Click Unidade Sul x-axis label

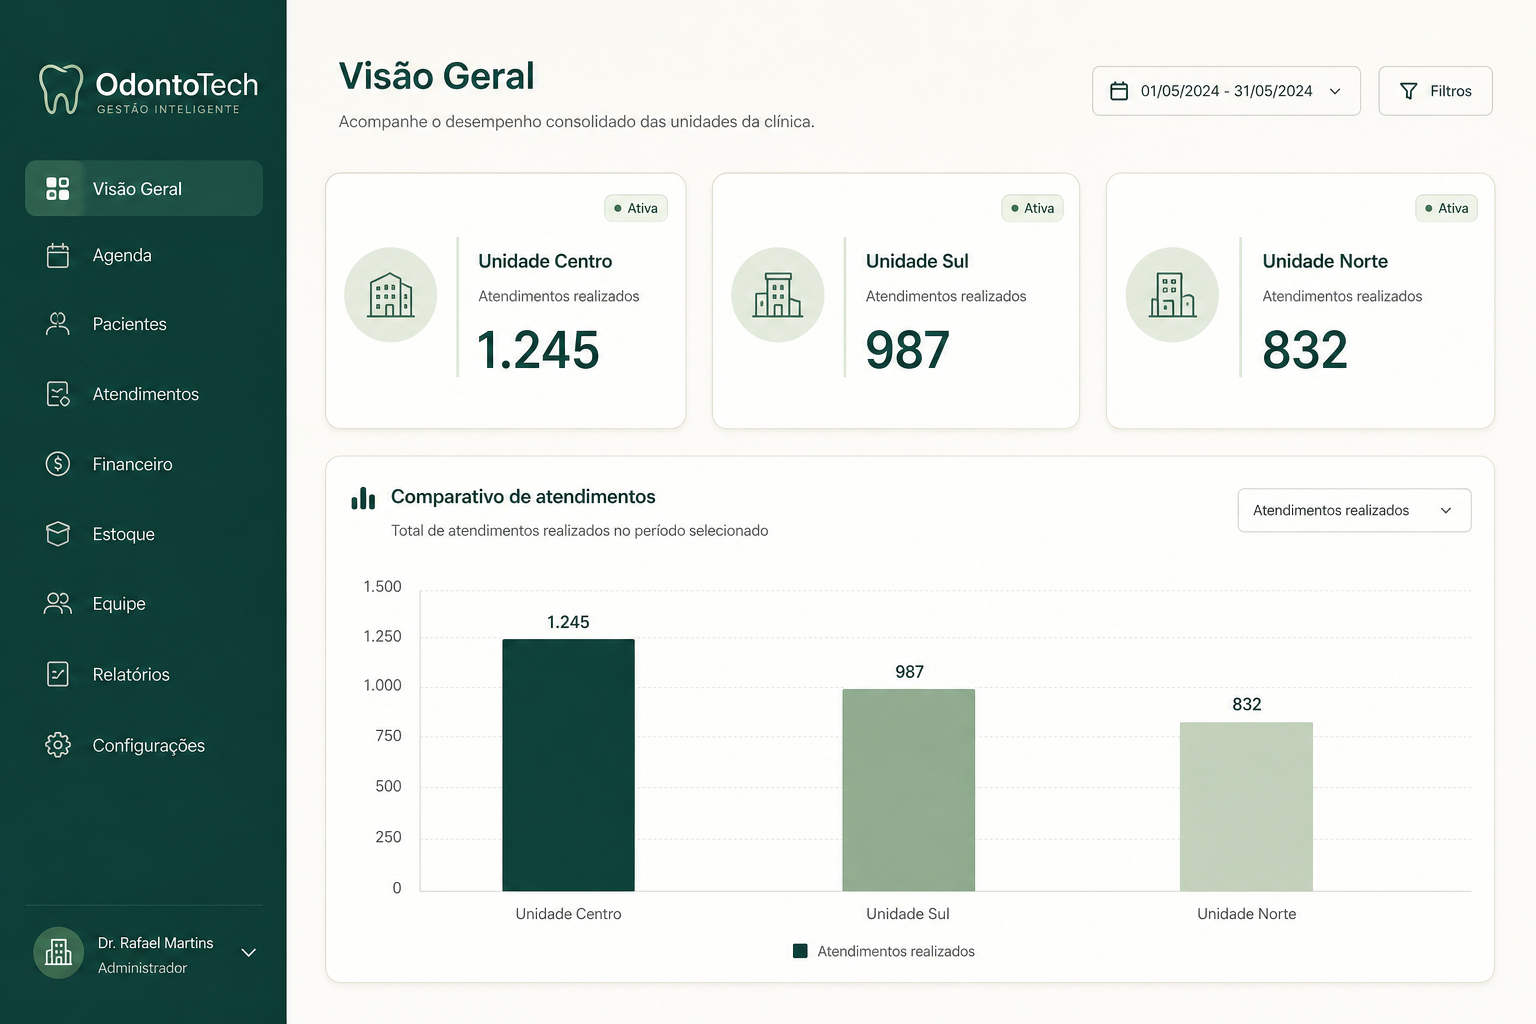pos(908,914)
